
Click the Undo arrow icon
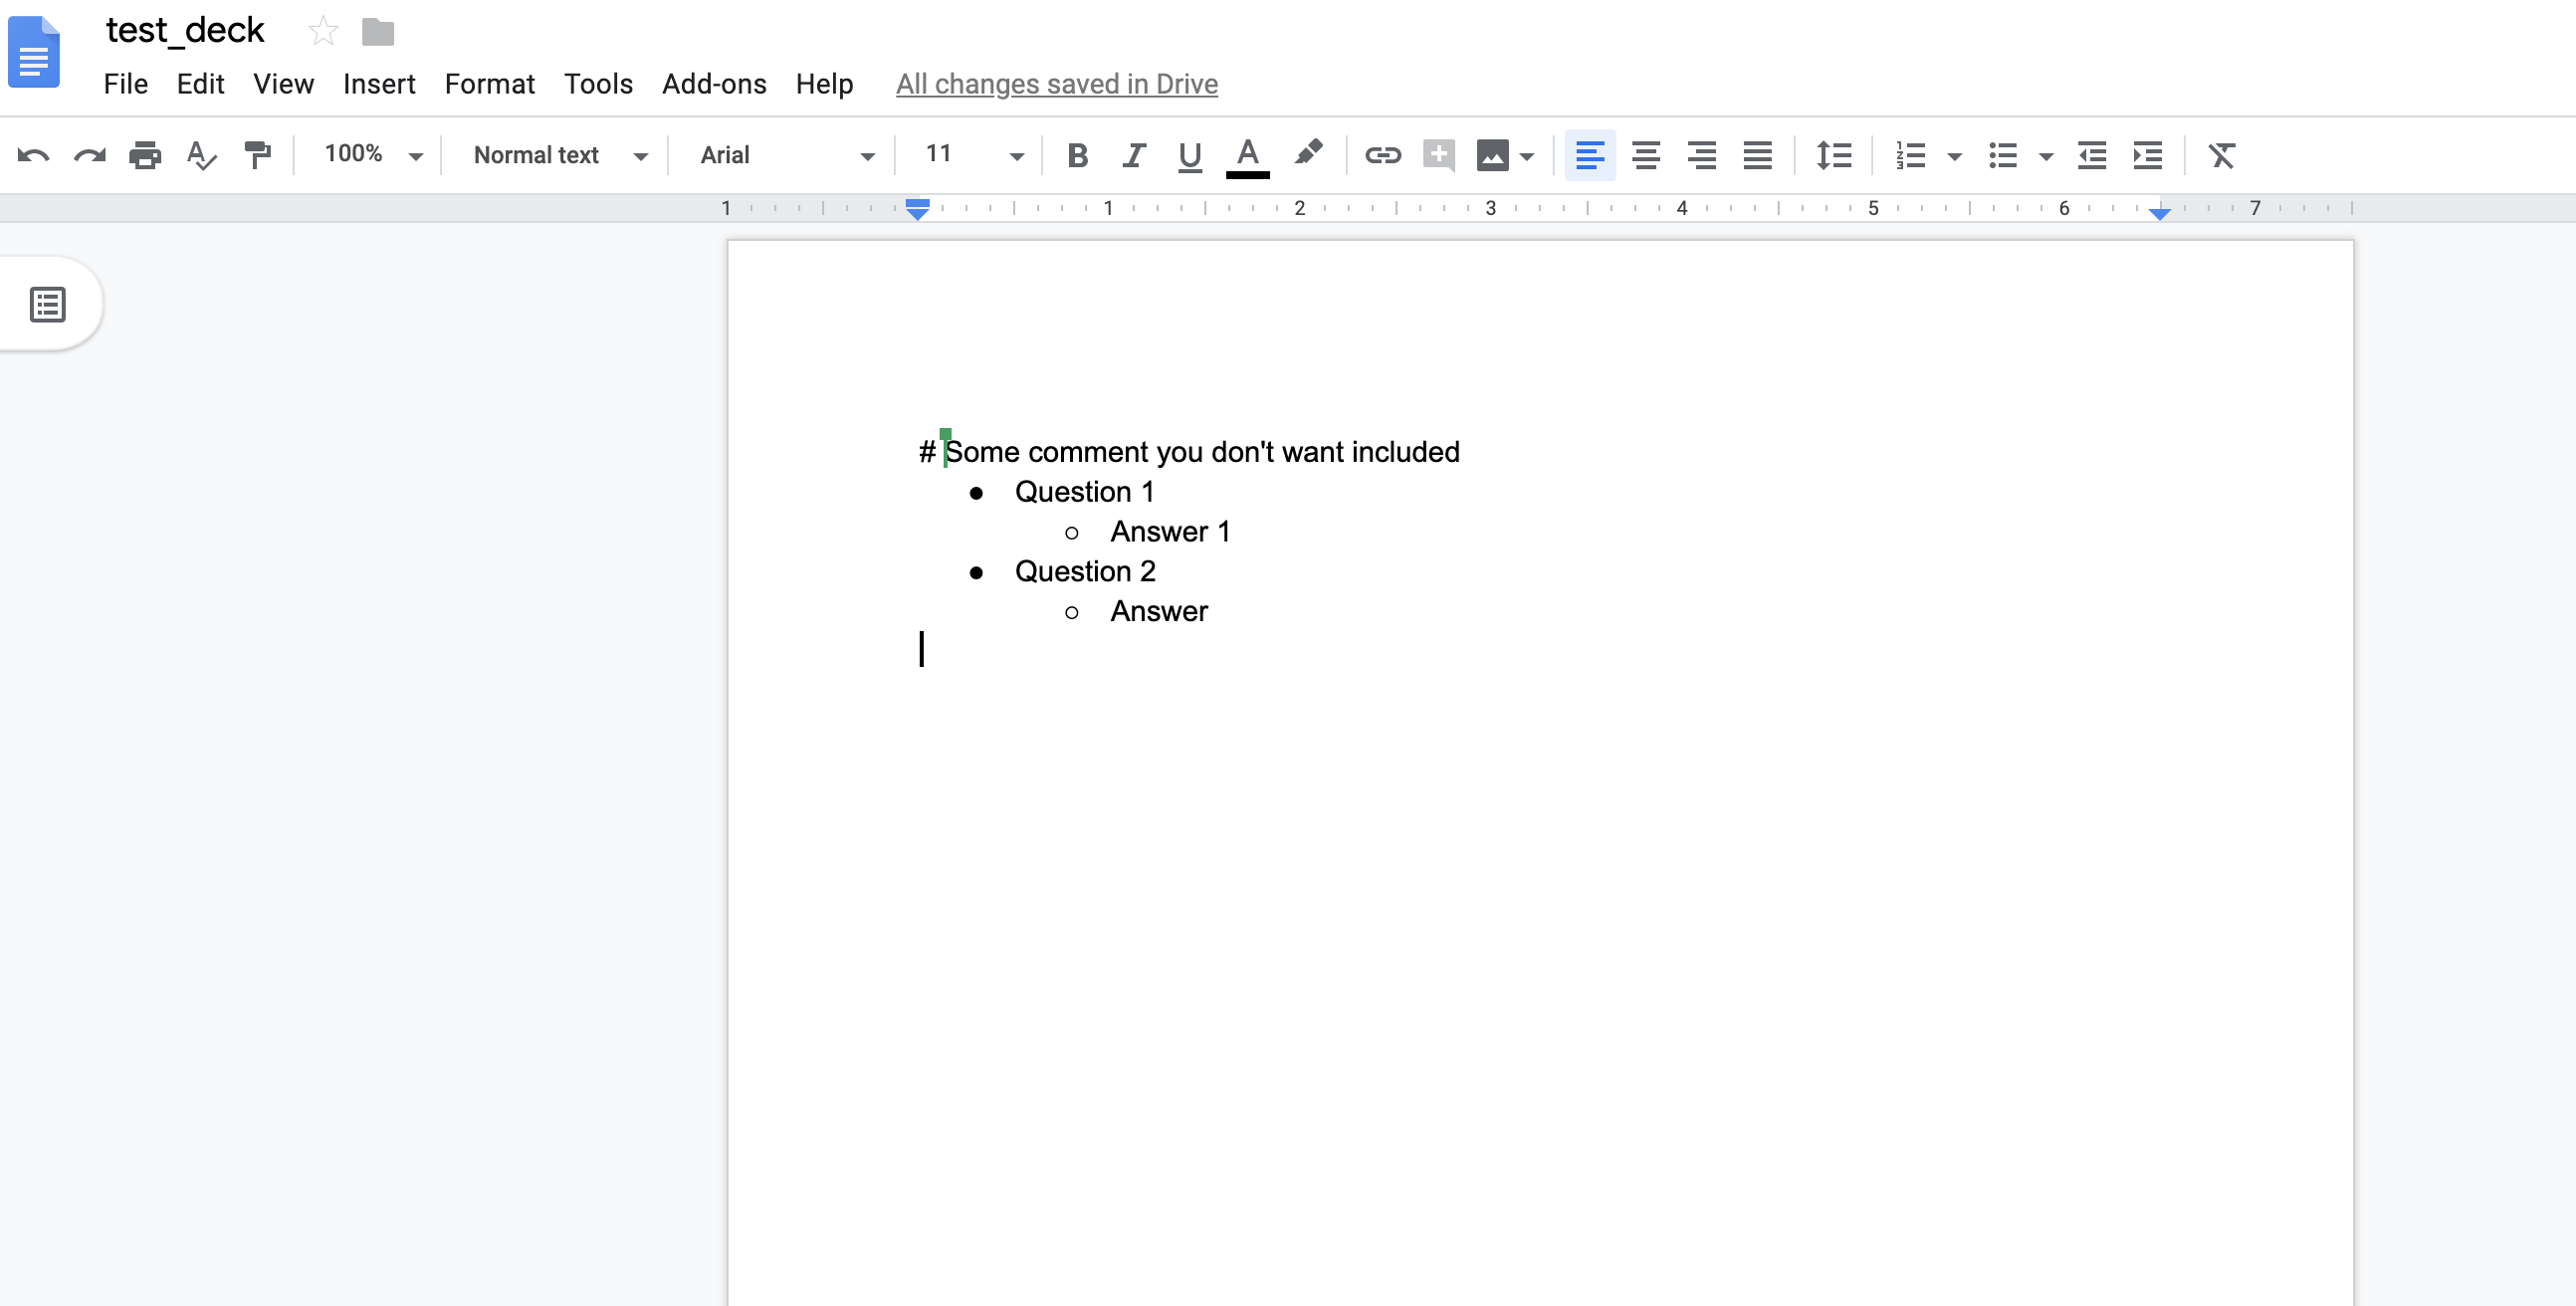(x=33, y=155)
